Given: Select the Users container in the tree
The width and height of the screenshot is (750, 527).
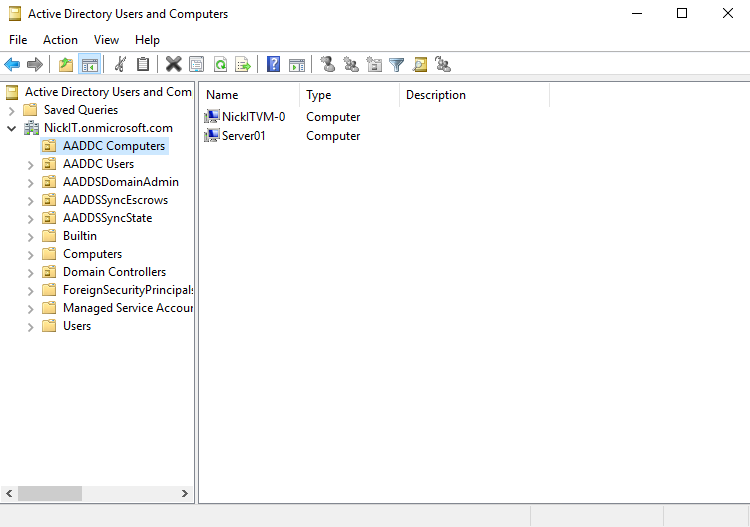Looking at the screenshot, I should click(77, 326).
